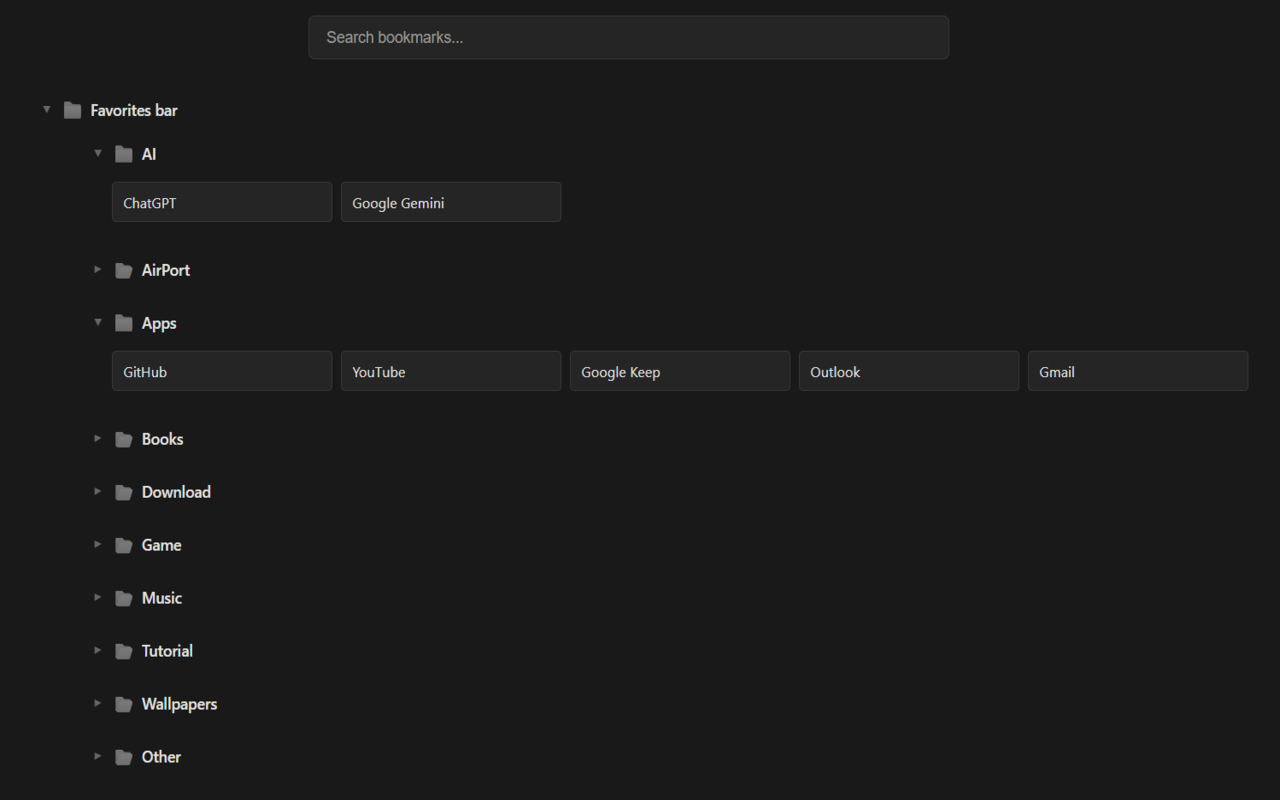Select the Wallpapers folder label
This screenshot has width=1280, height=800.
coord(179,704)
